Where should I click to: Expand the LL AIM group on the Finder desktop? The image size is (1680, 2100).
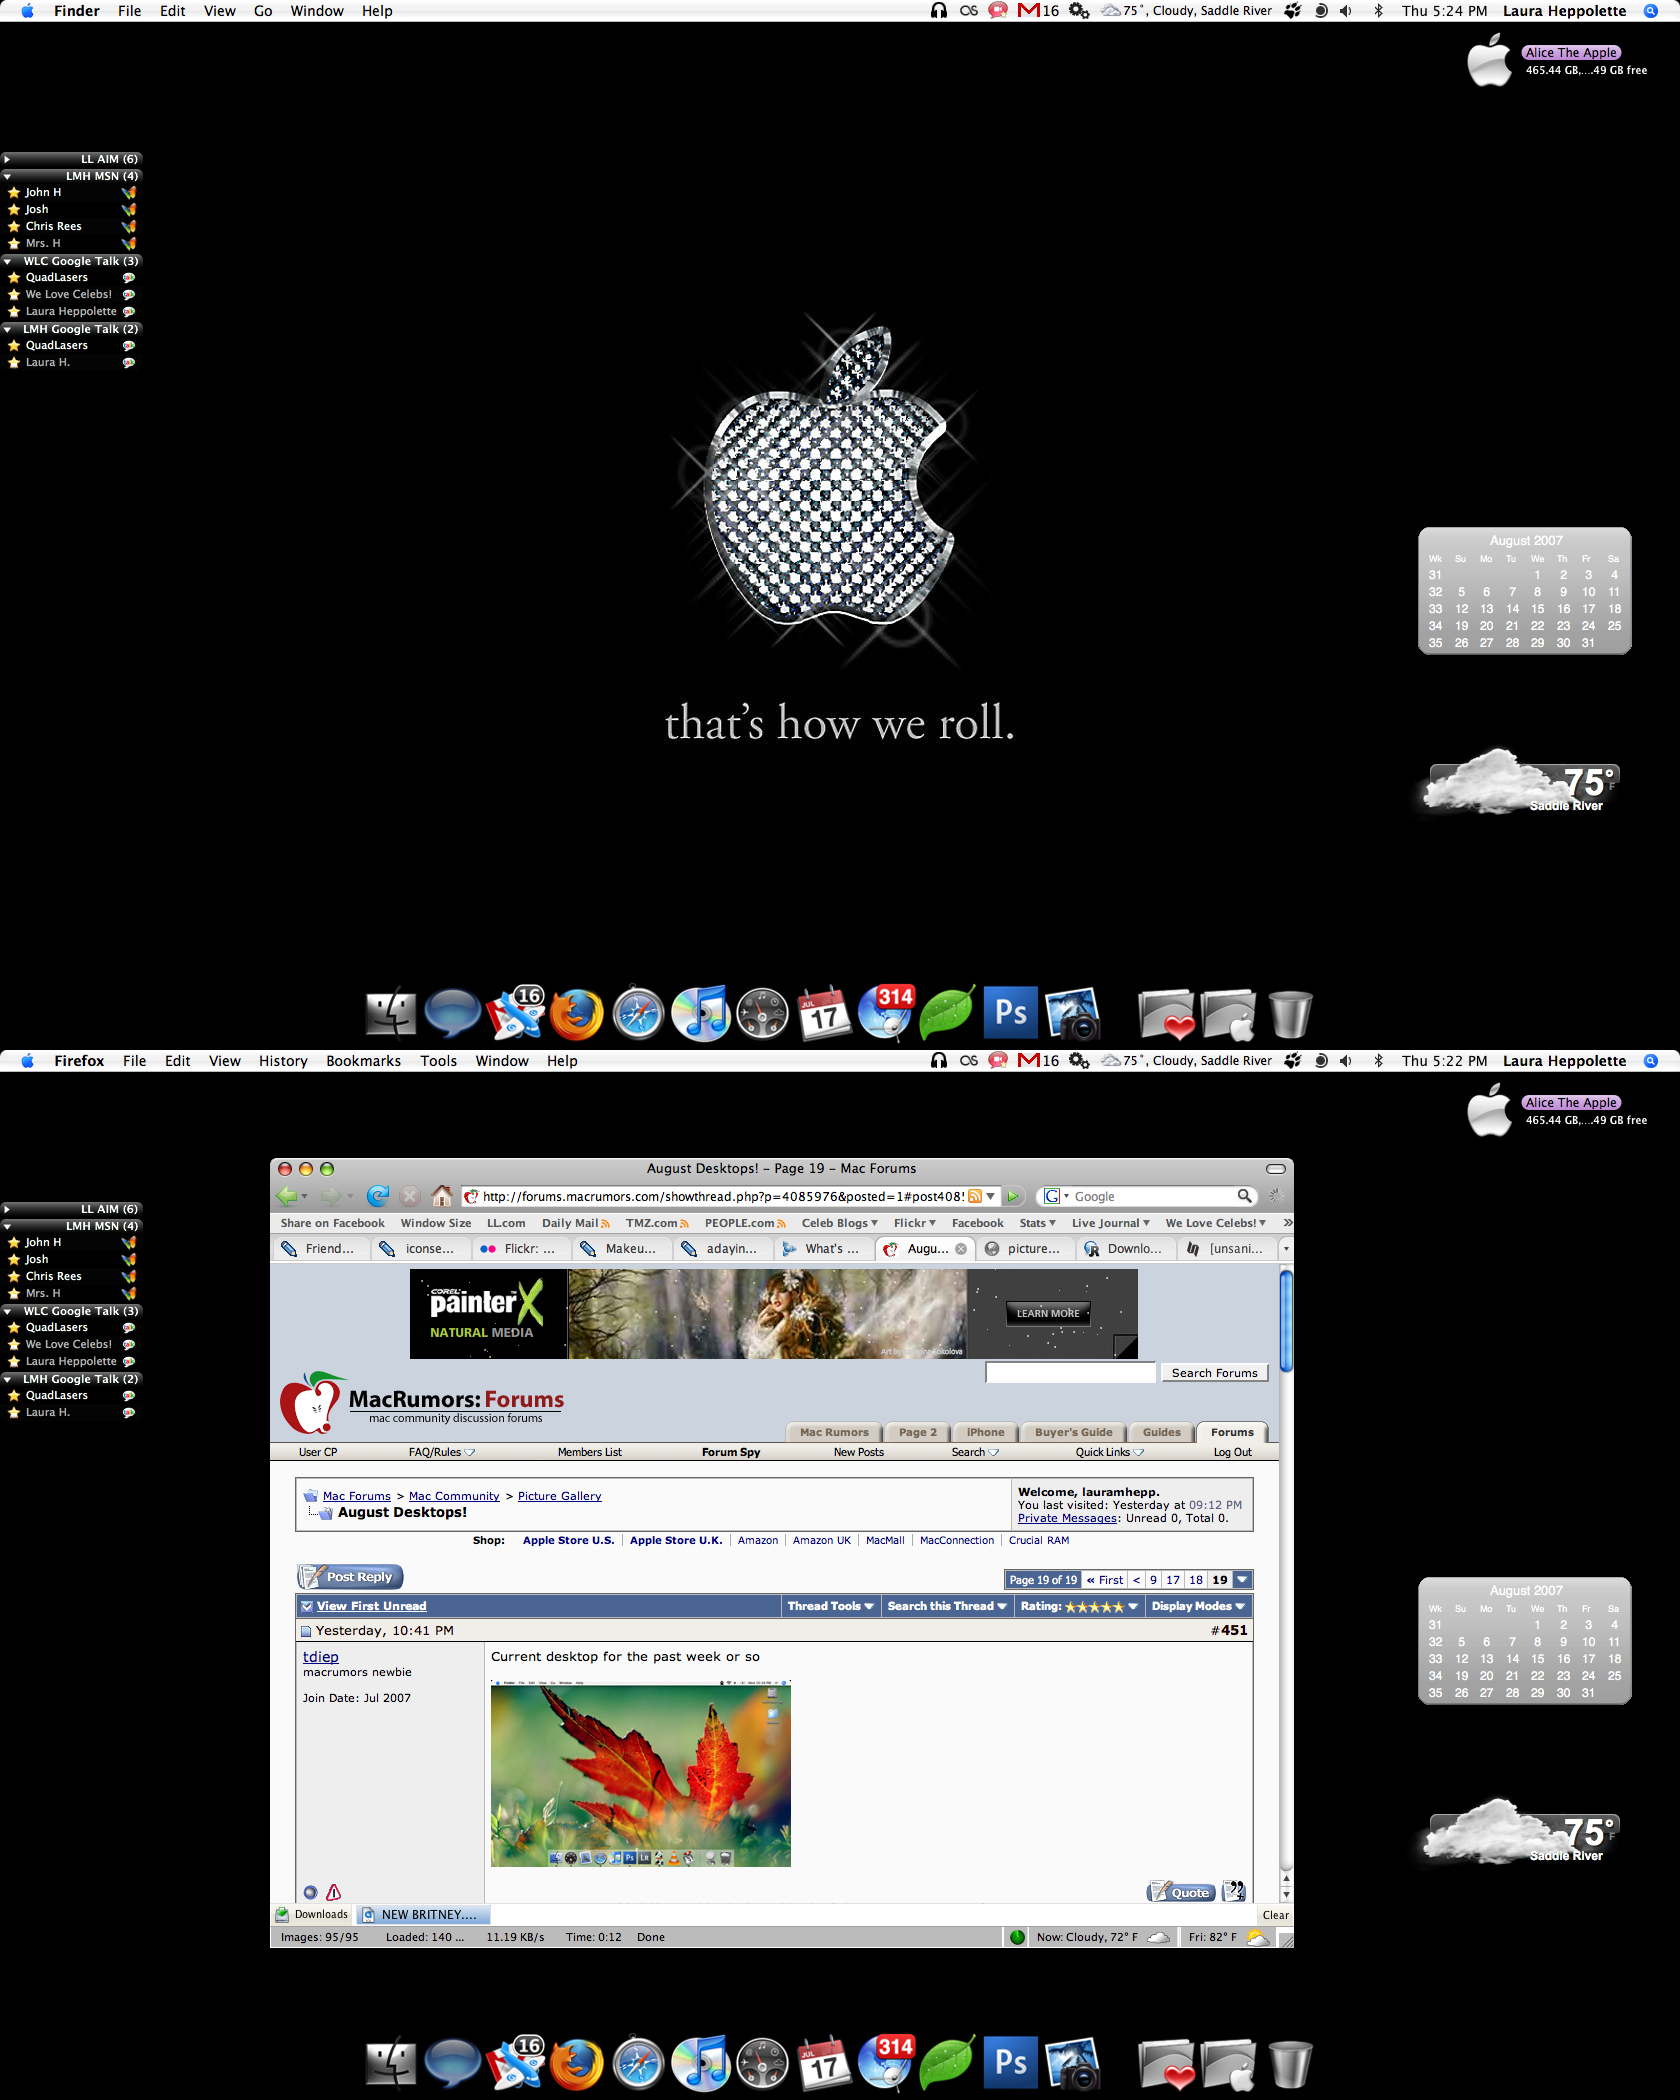7,158
